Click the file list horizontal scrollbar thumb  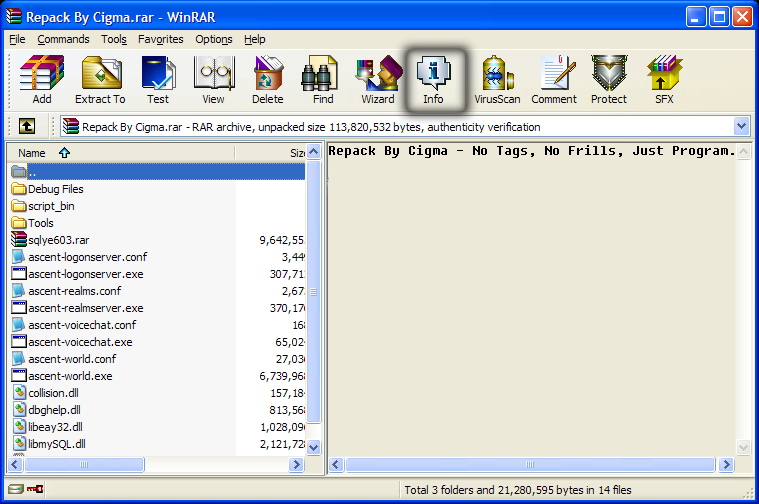click(84, 464)
